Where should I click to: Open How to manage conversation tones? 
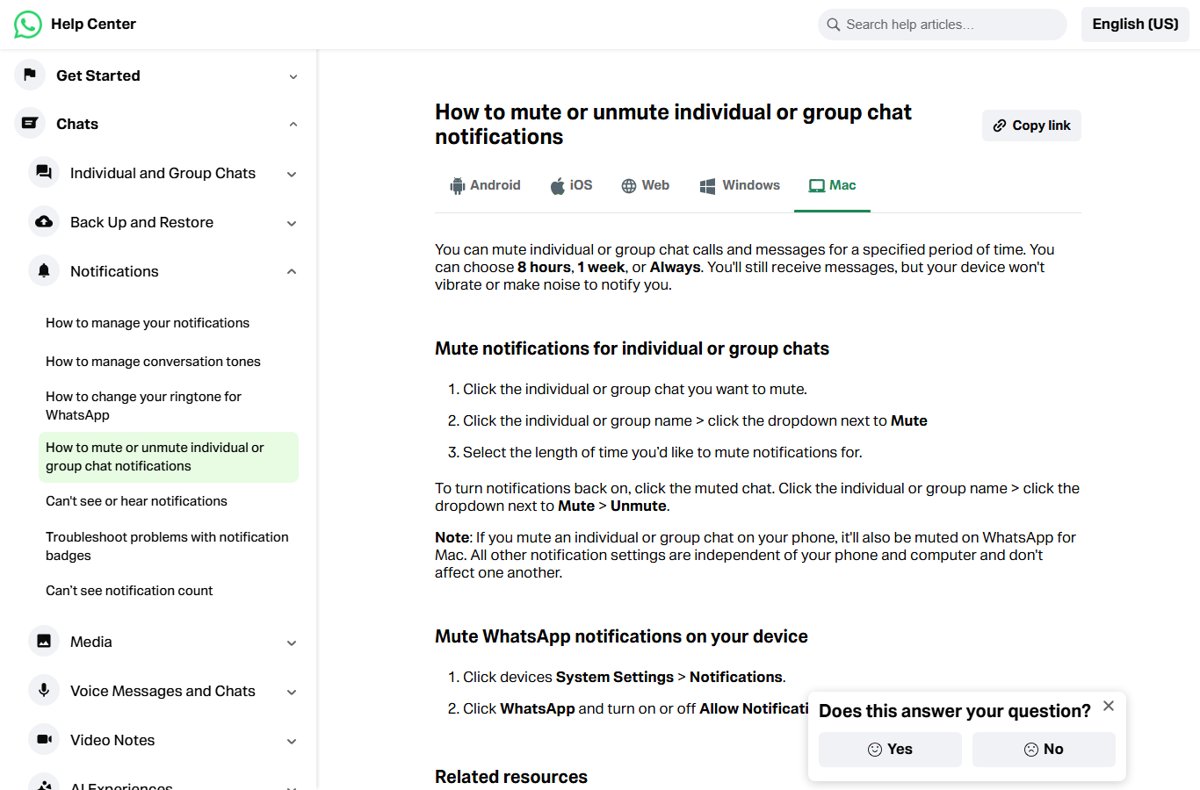[153, 361]
